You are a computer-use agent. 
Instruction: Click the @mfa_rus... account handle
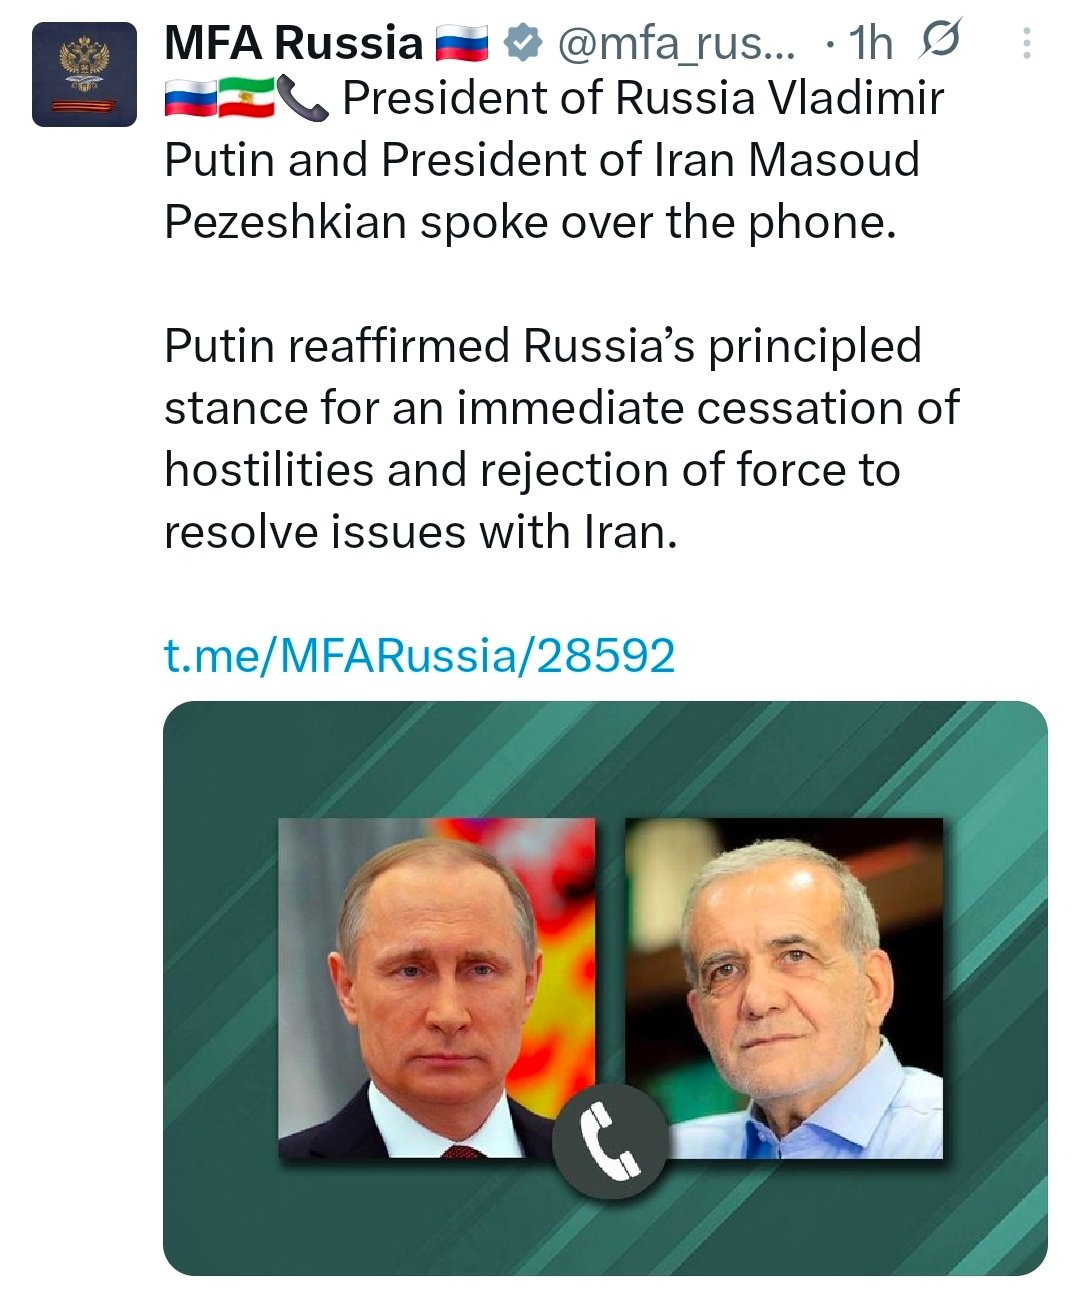click(676, 43)
